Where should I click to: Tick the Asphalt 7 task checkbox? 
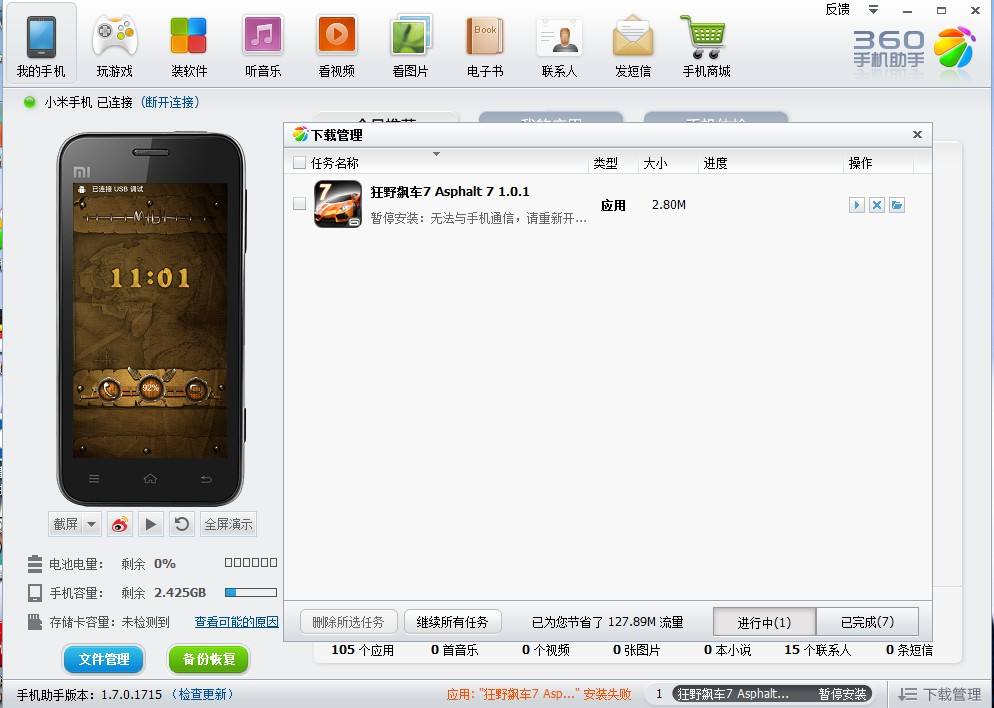tap(299, 204)
